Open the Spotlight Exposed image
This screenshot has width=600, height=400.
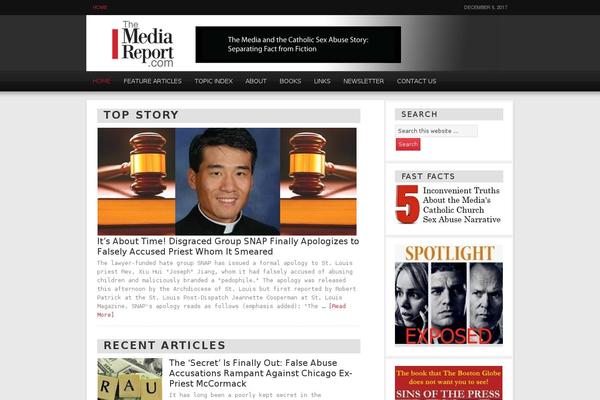(449, 294)
